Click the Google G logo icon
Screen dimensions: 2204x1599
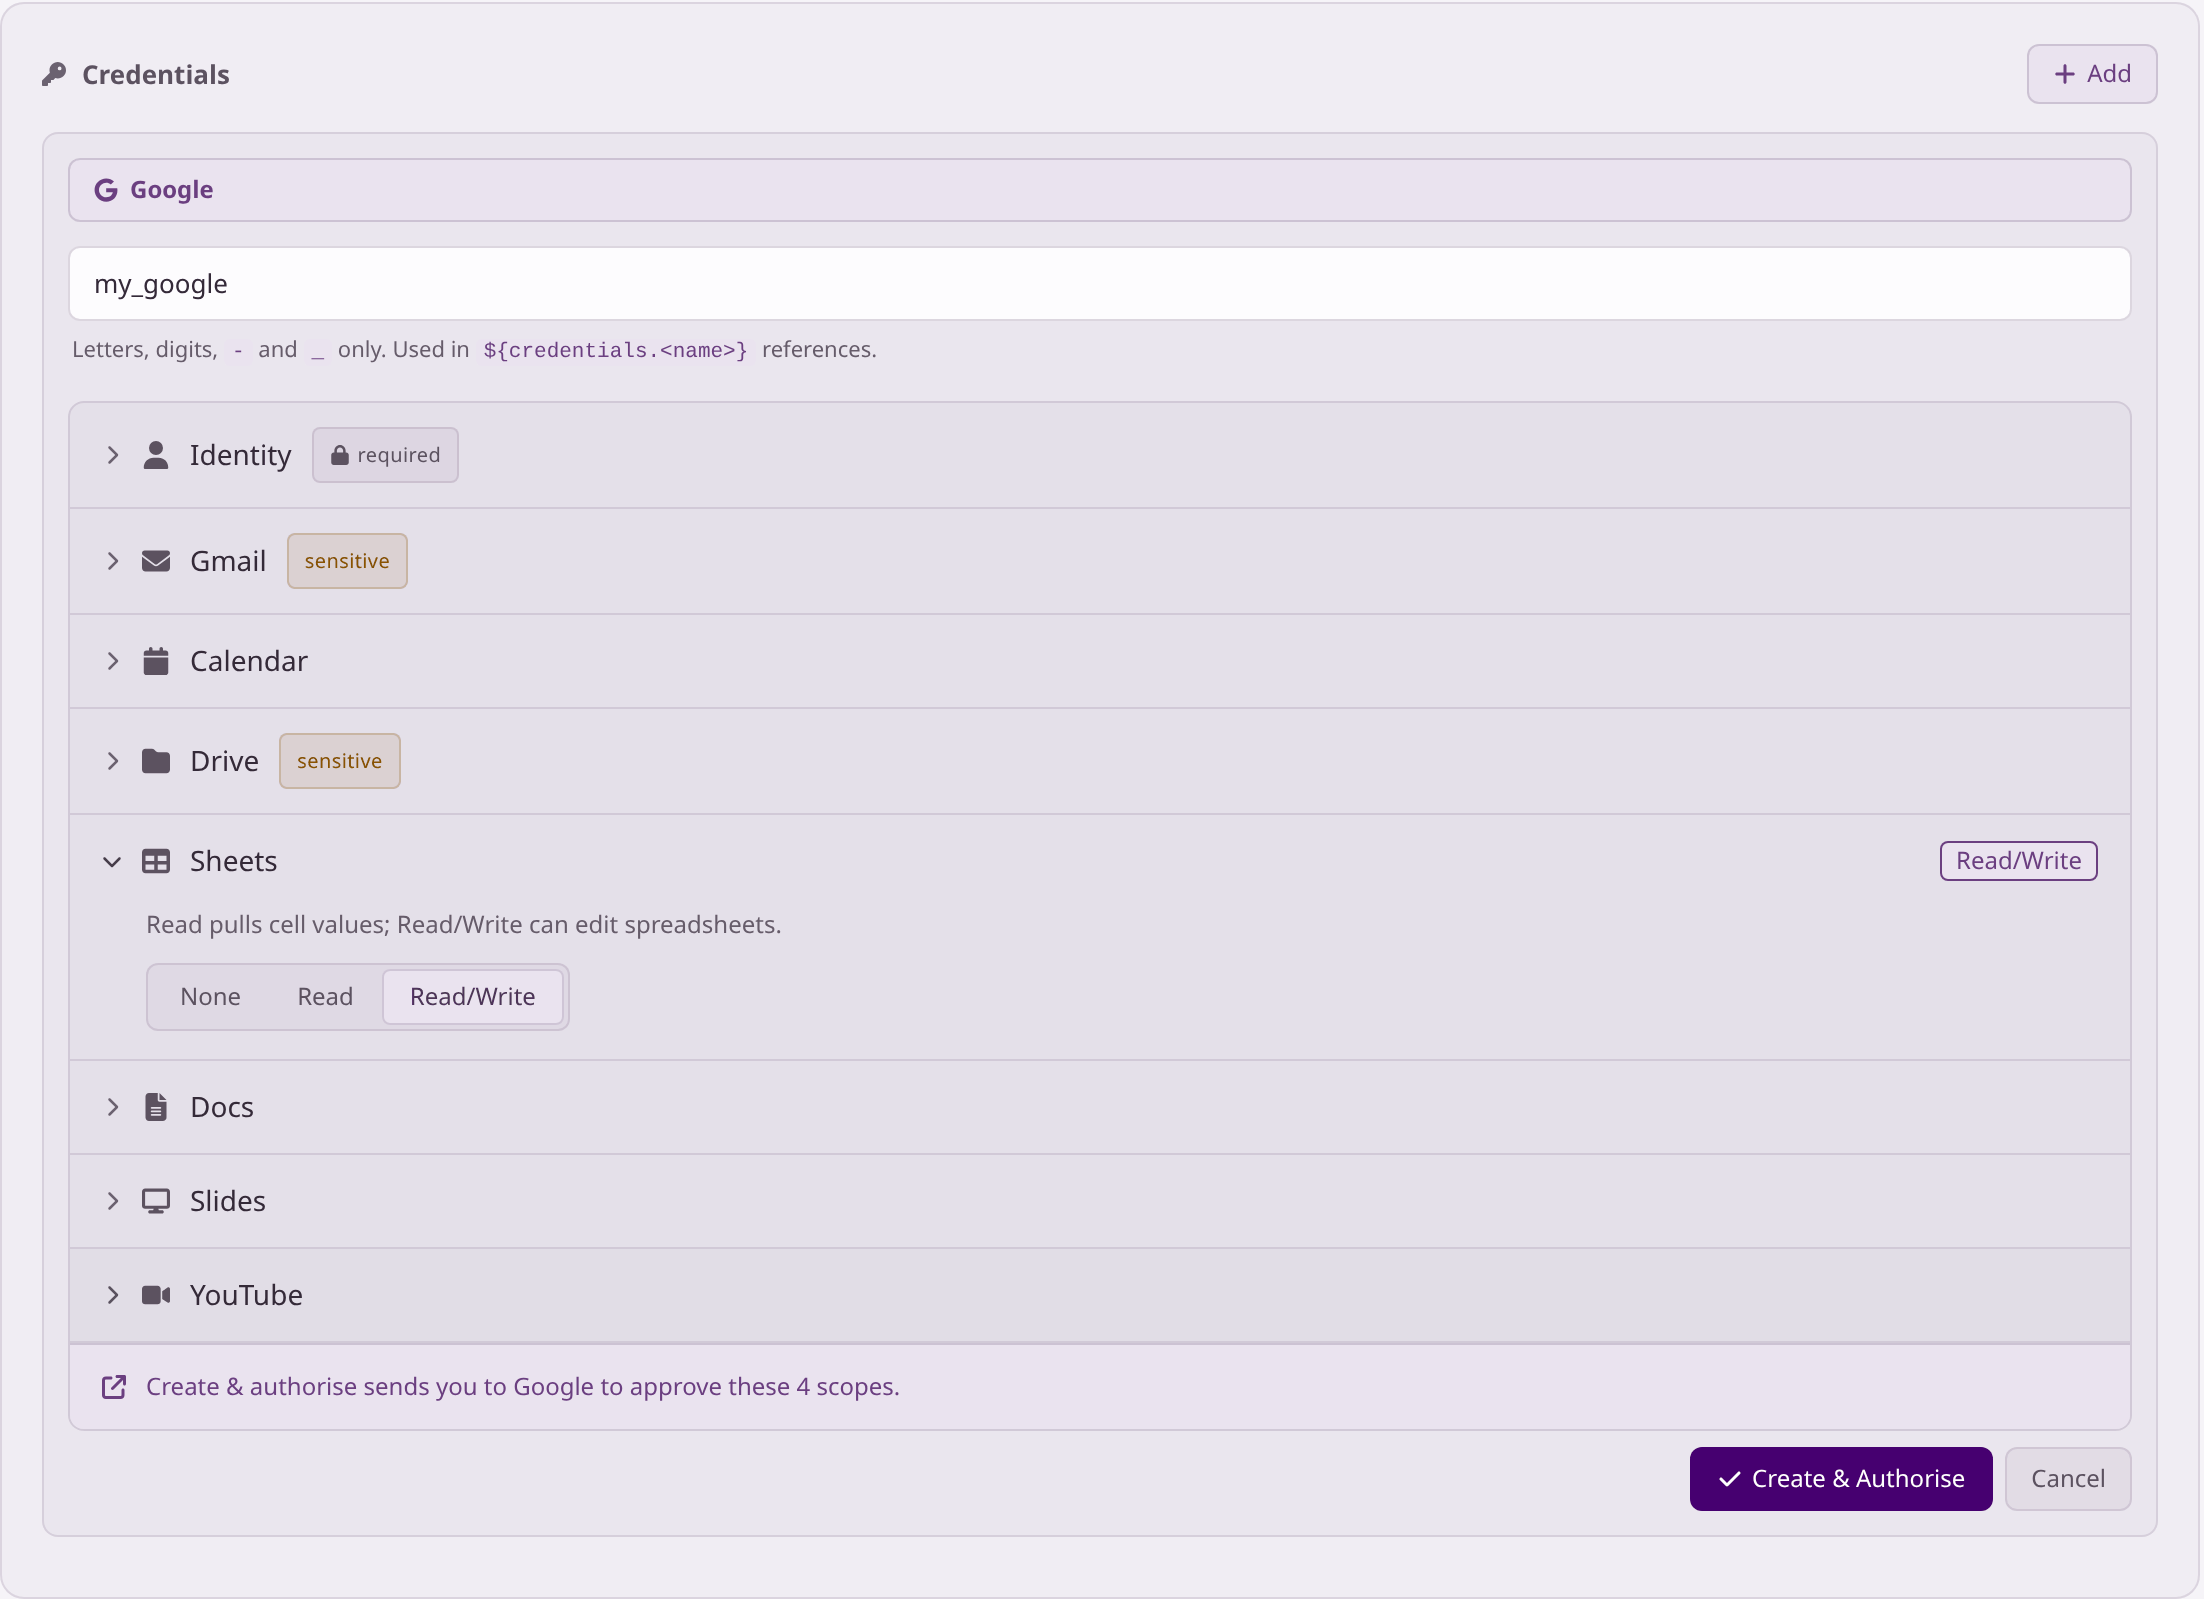pyautogui.click(x=106, y=190)
